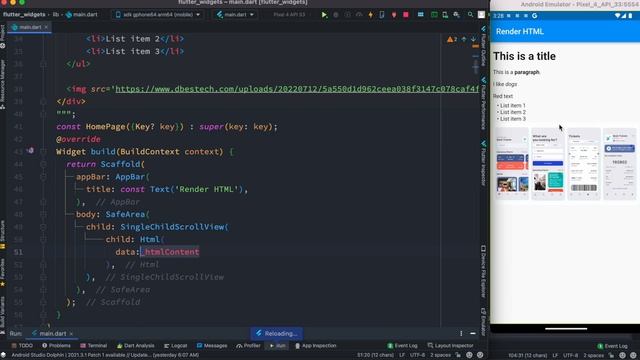Click the UTF-8 encoding status entry
Screen dimensions: 640x360
418,355
